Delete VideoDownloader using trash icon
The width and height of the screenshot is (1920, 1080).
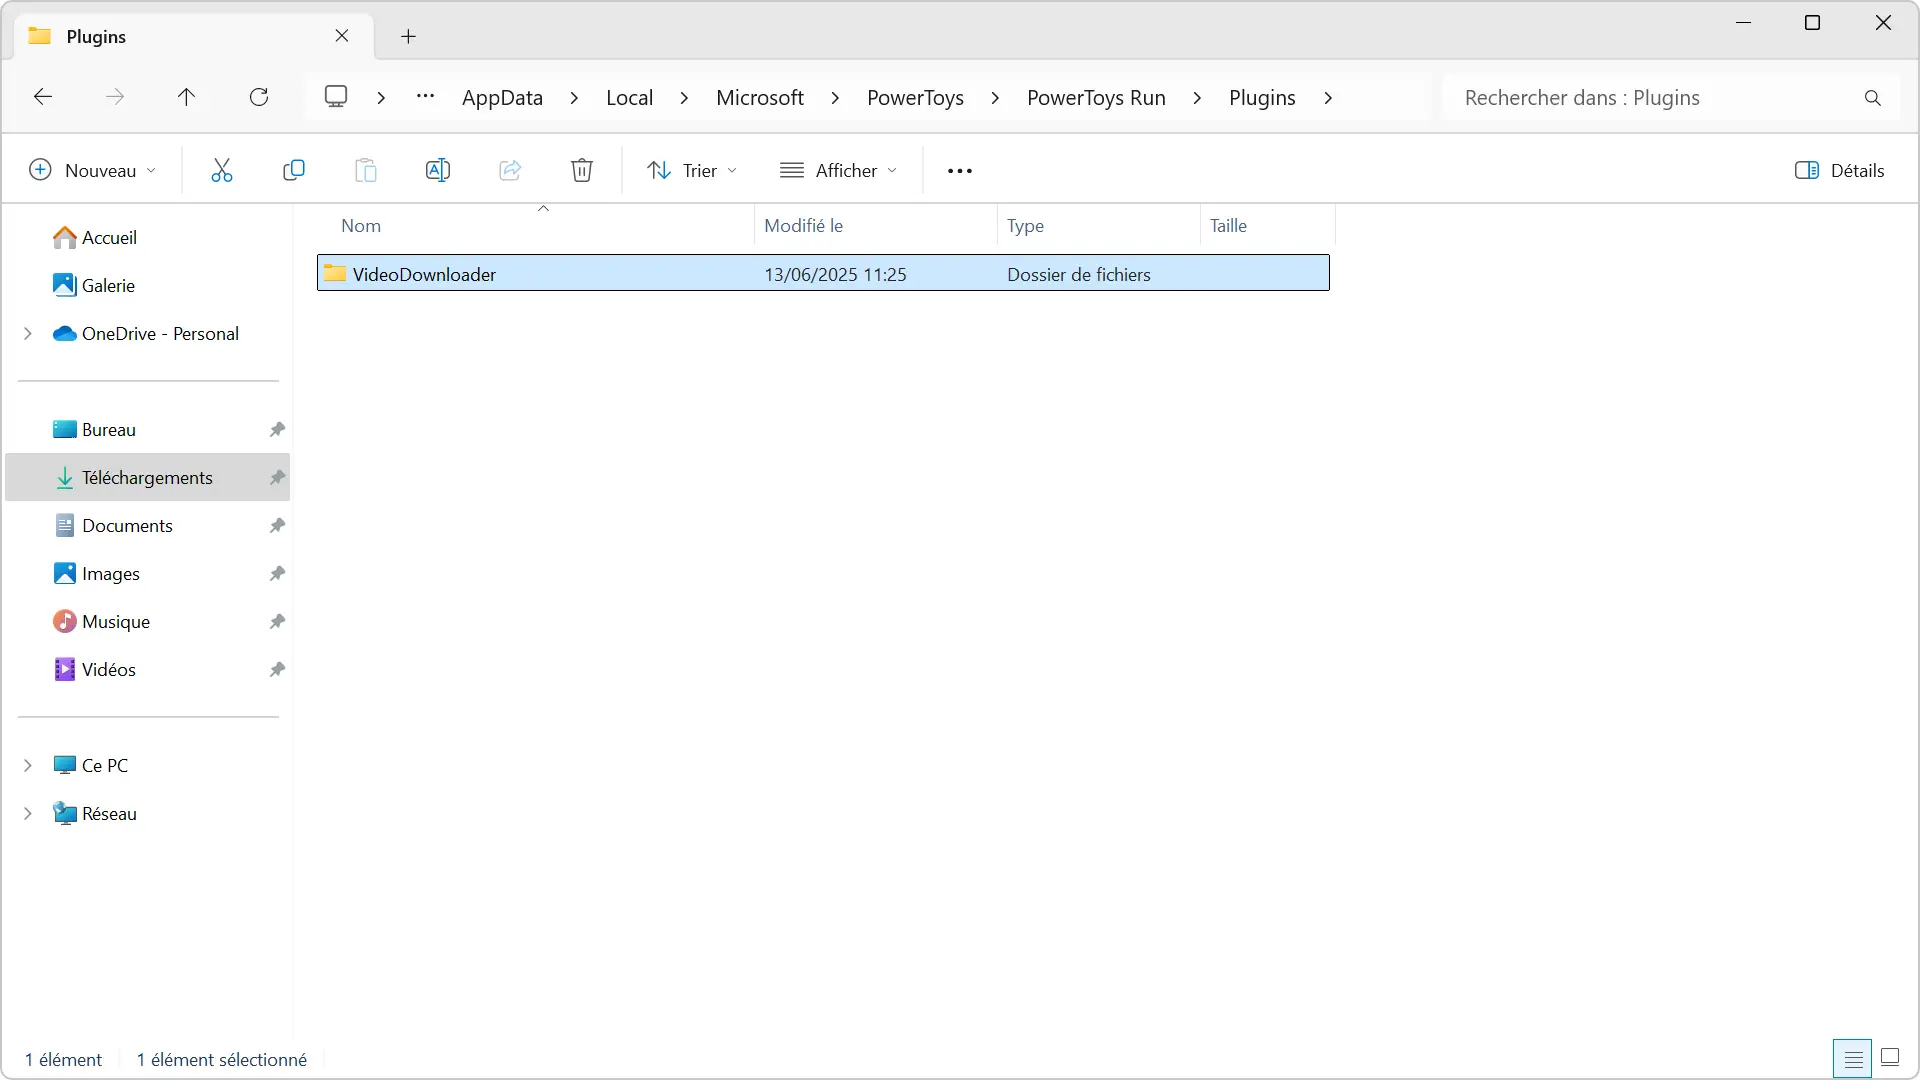[x=582, y=170]
